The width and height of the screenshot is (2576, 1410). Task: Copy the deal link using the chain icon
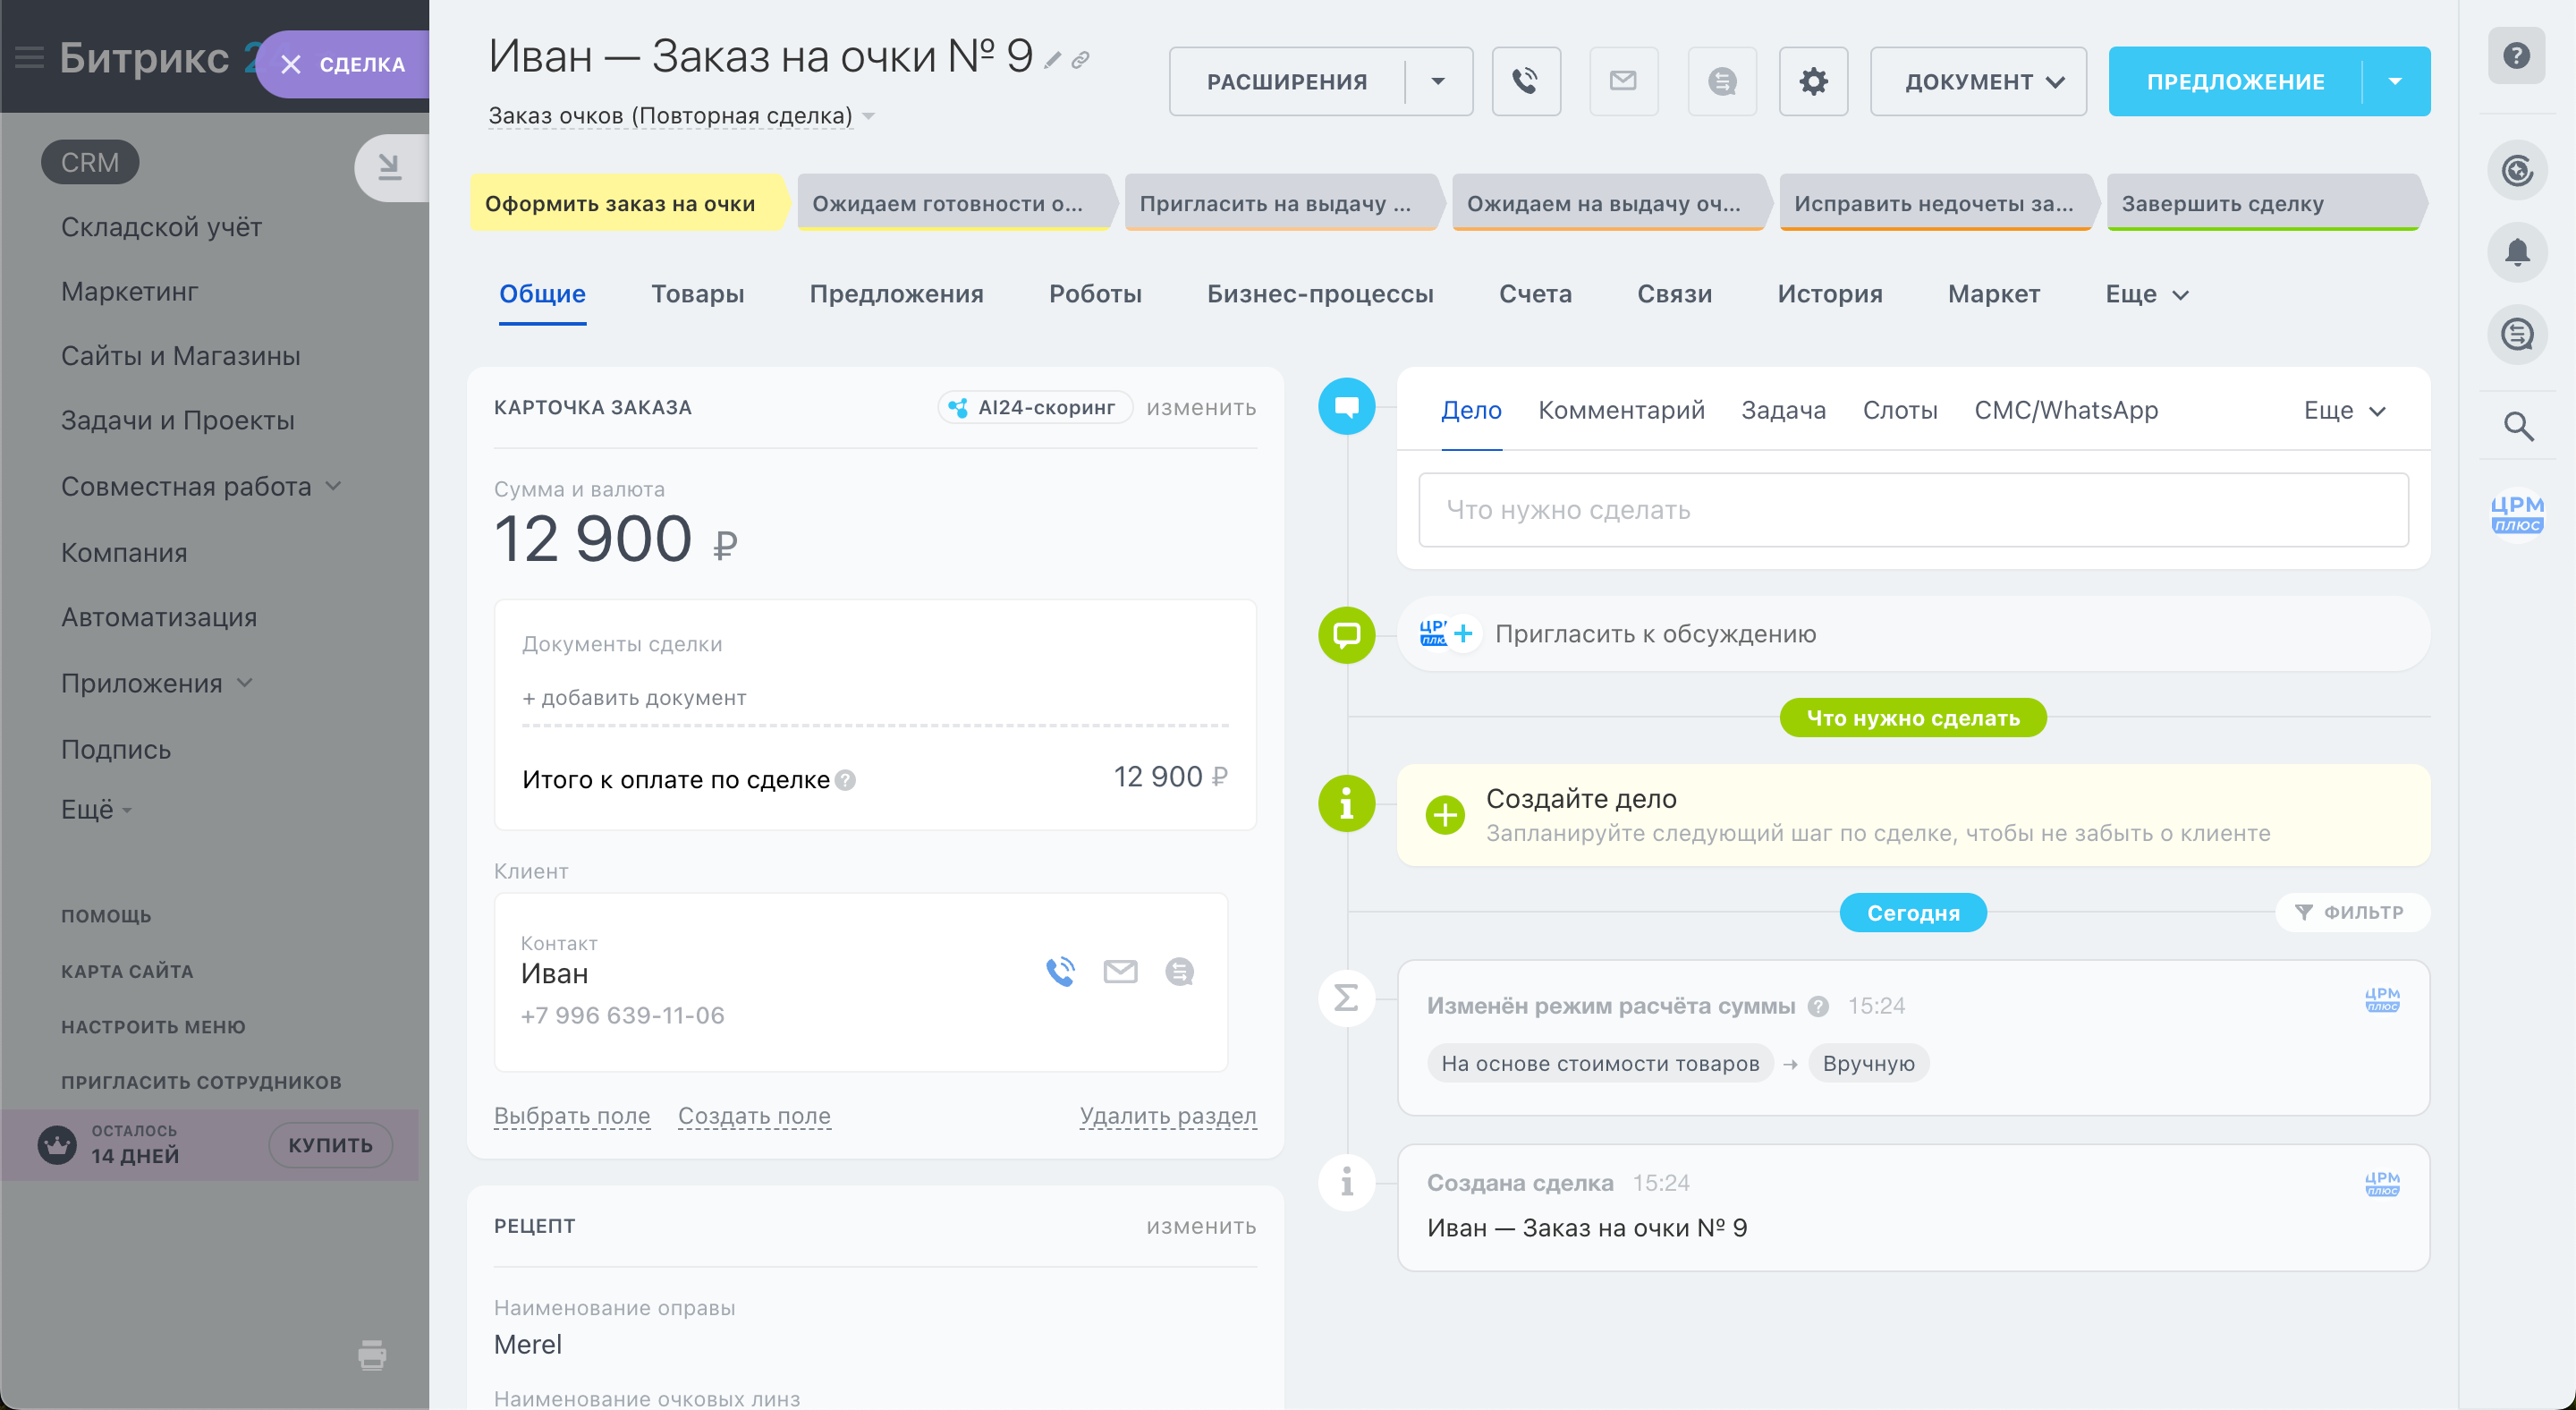pos(1081,61)
